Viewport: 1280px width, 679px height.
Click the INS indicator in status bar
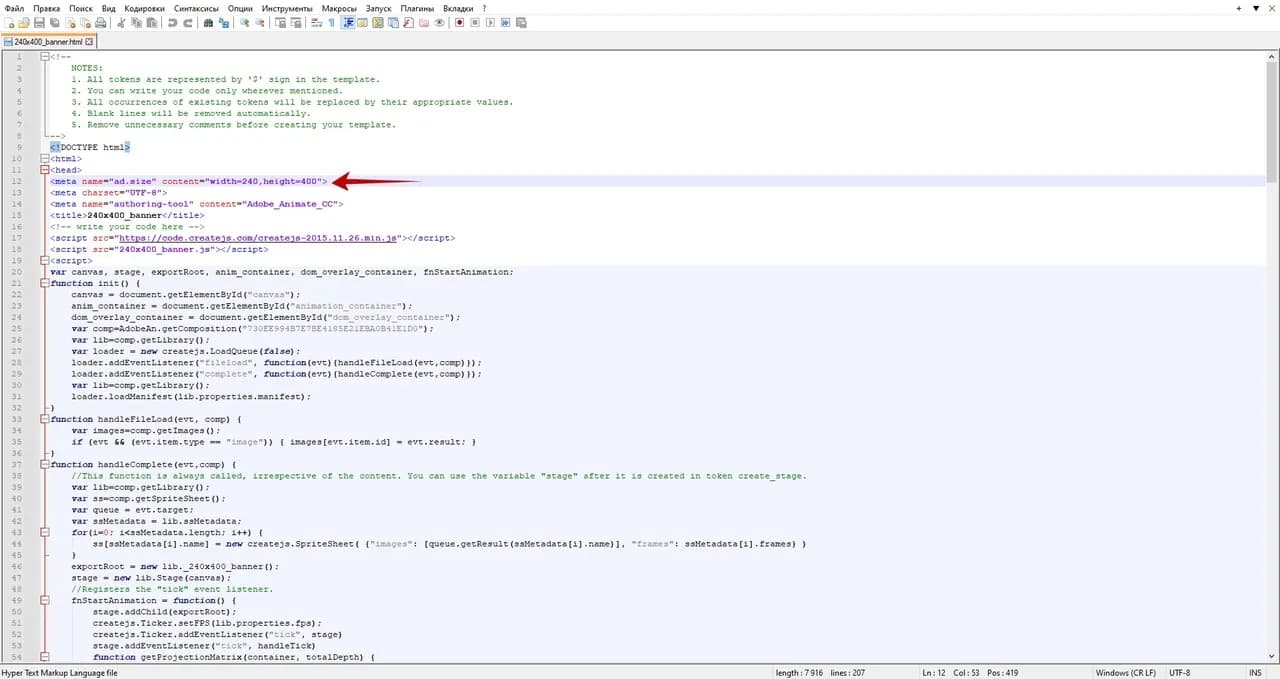(x=1255, y=673)
